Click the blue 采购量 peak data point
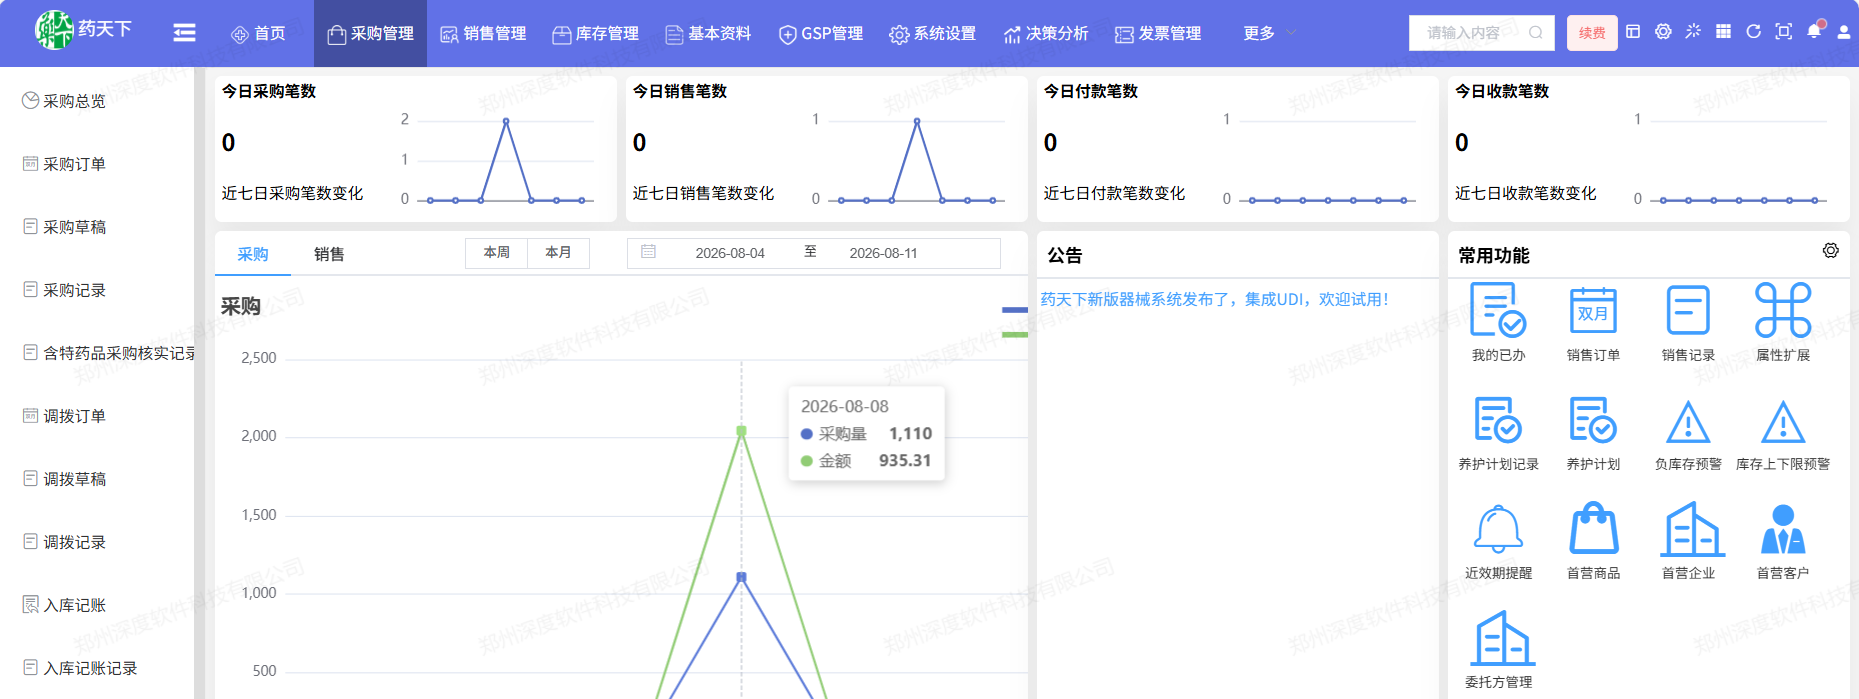Viewport: 1859px width, 699px height. pyautogui.click(x=741, y=577)
